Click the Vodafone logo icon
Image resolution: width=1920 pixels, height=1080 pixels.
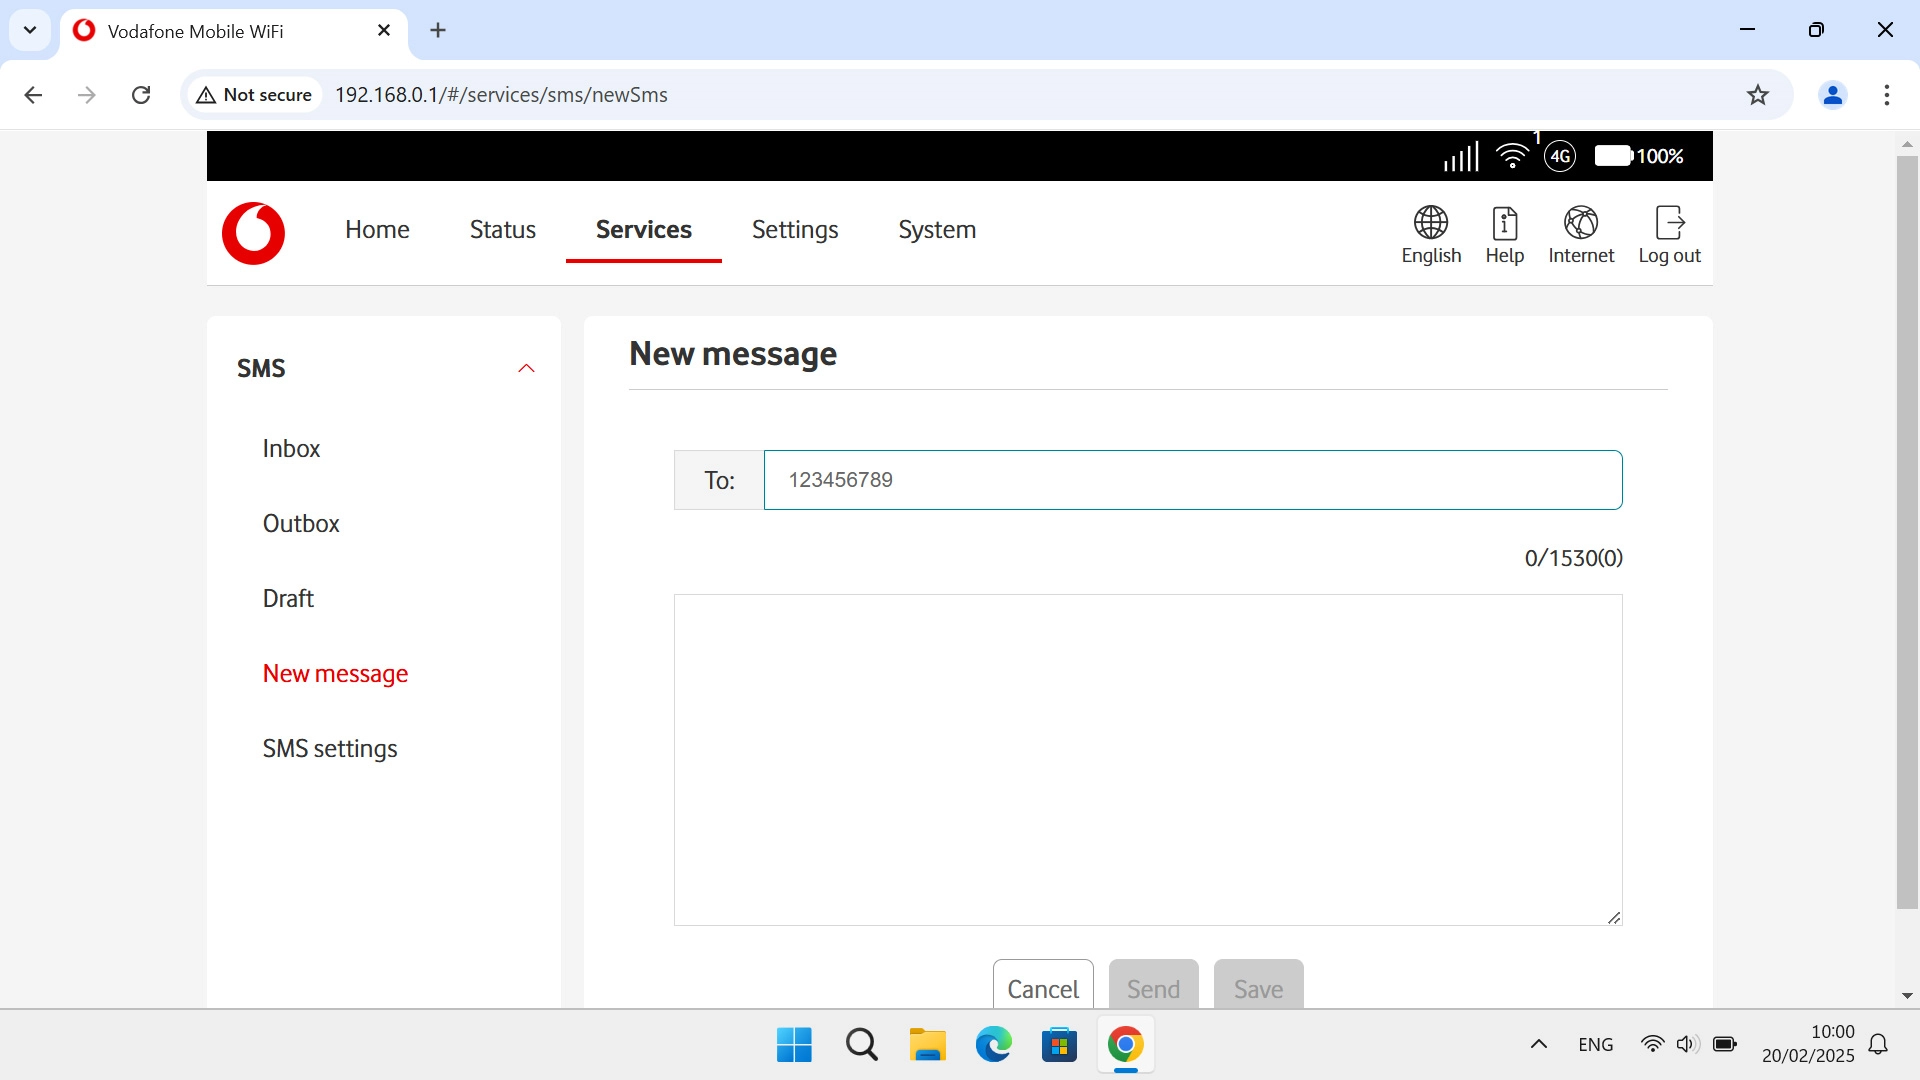coord(253,233)
